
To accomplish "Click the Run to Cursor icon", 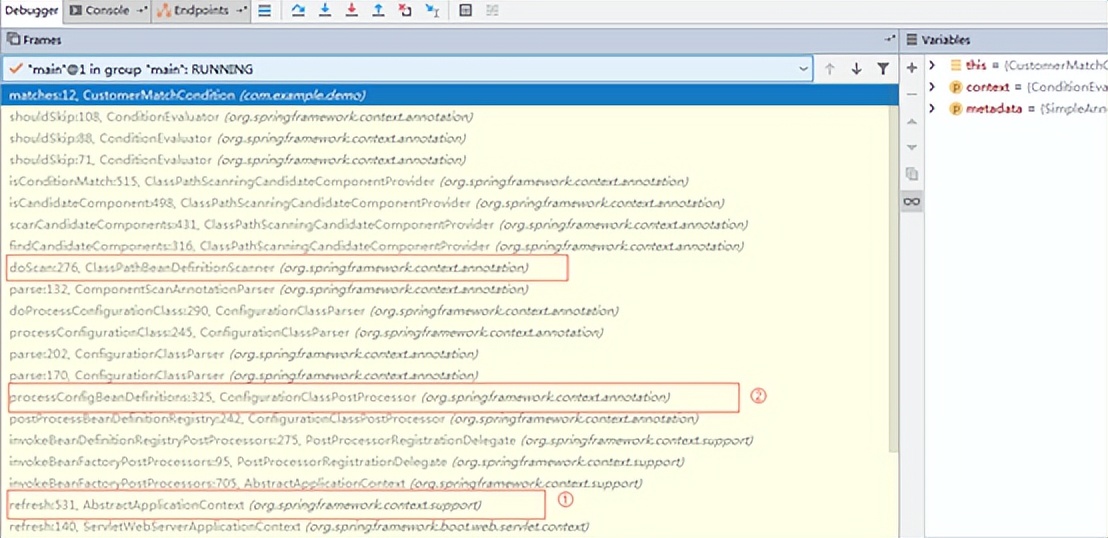I will pyautogui.click(x=432, y=11).
